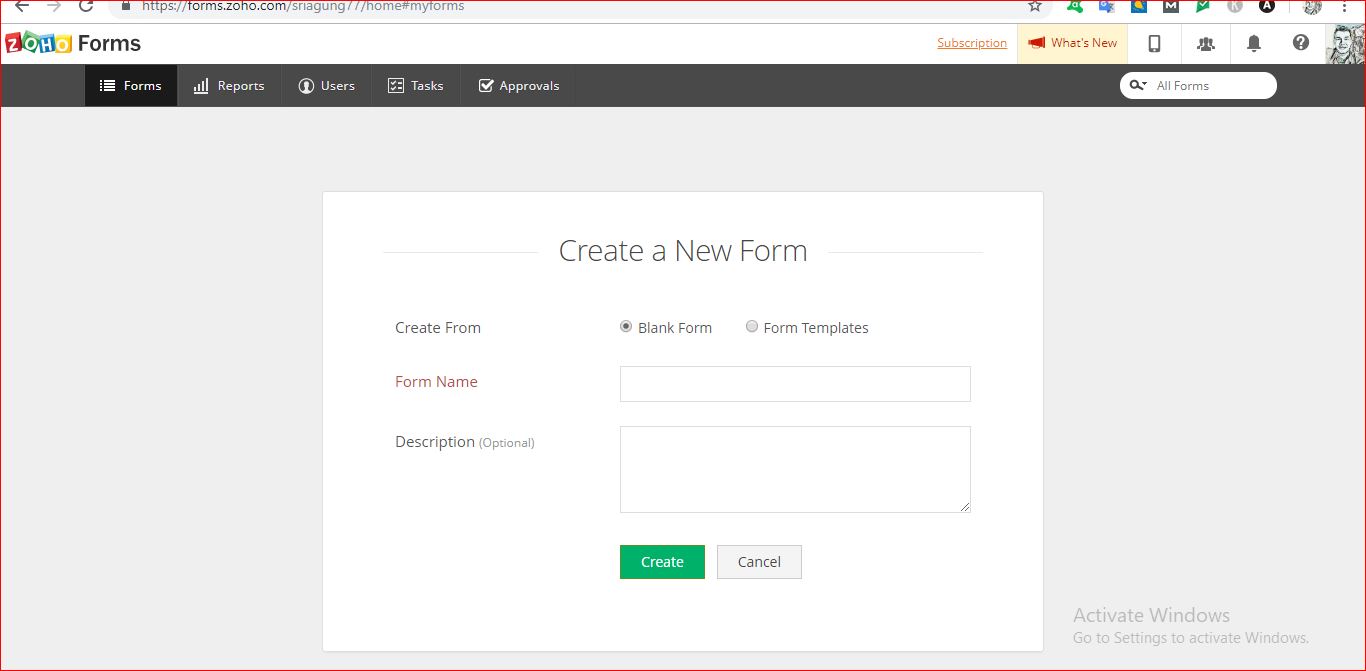
Task: Focus the Form Name input field
Action: [x=795, y=384]
